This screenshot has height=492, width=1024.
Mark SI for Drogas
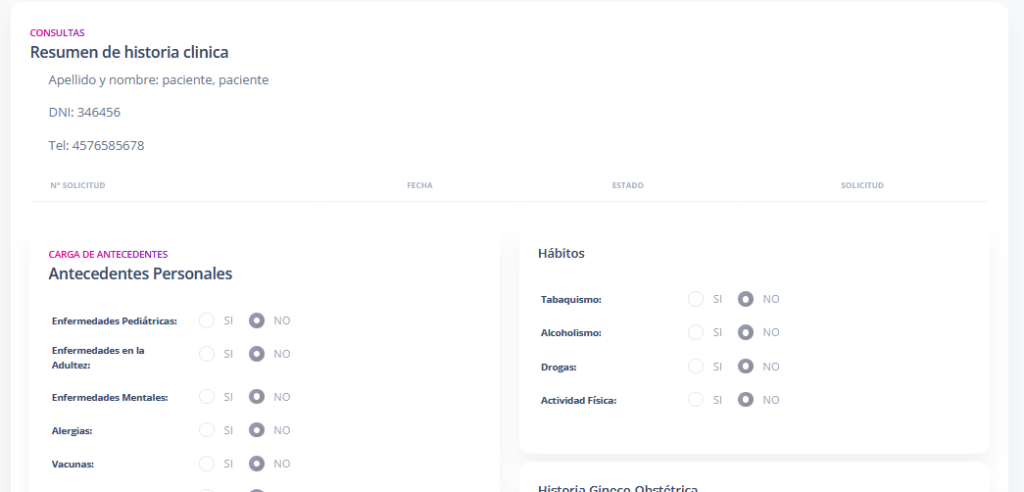pos(696,366)
